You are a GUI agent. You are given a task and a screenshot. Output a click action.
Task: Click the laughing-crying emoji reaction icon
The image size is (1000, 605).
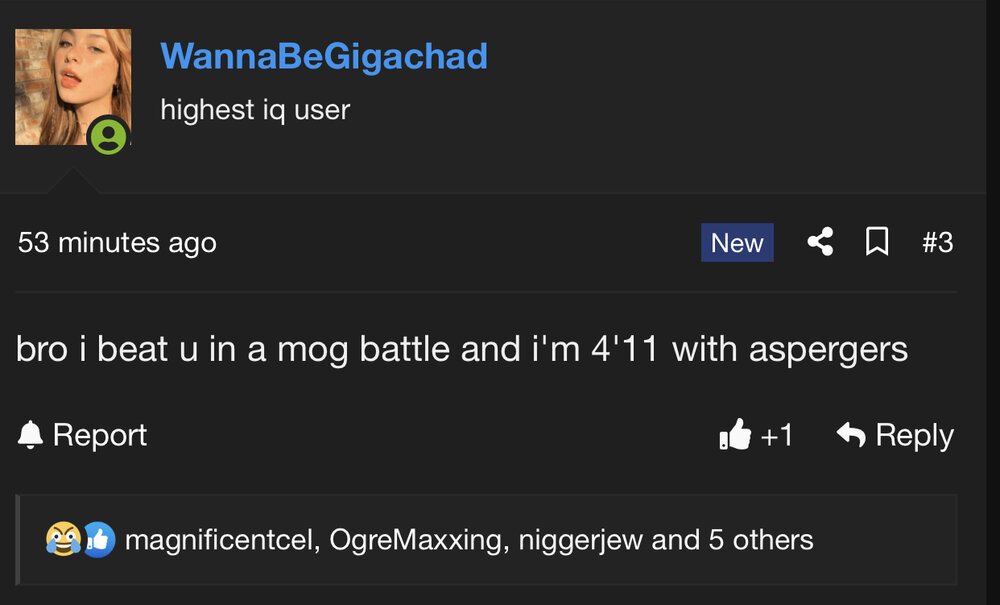pyautogui.click(x=62, y=540)
